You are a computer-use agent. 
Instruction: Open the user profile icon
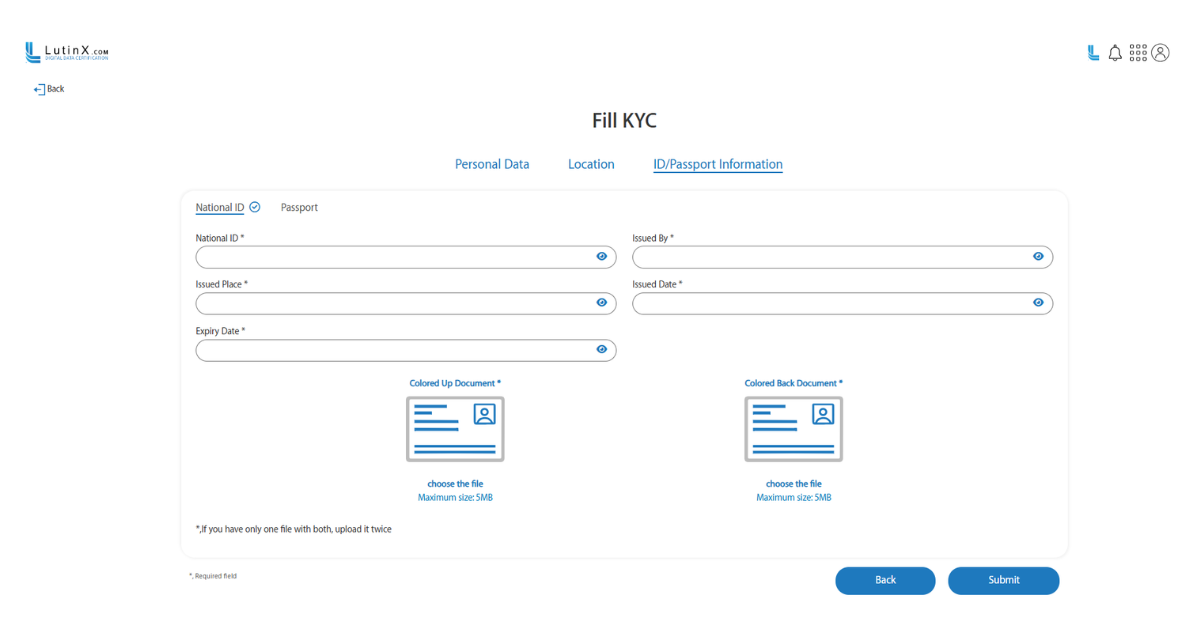[x=1160, y=53]
